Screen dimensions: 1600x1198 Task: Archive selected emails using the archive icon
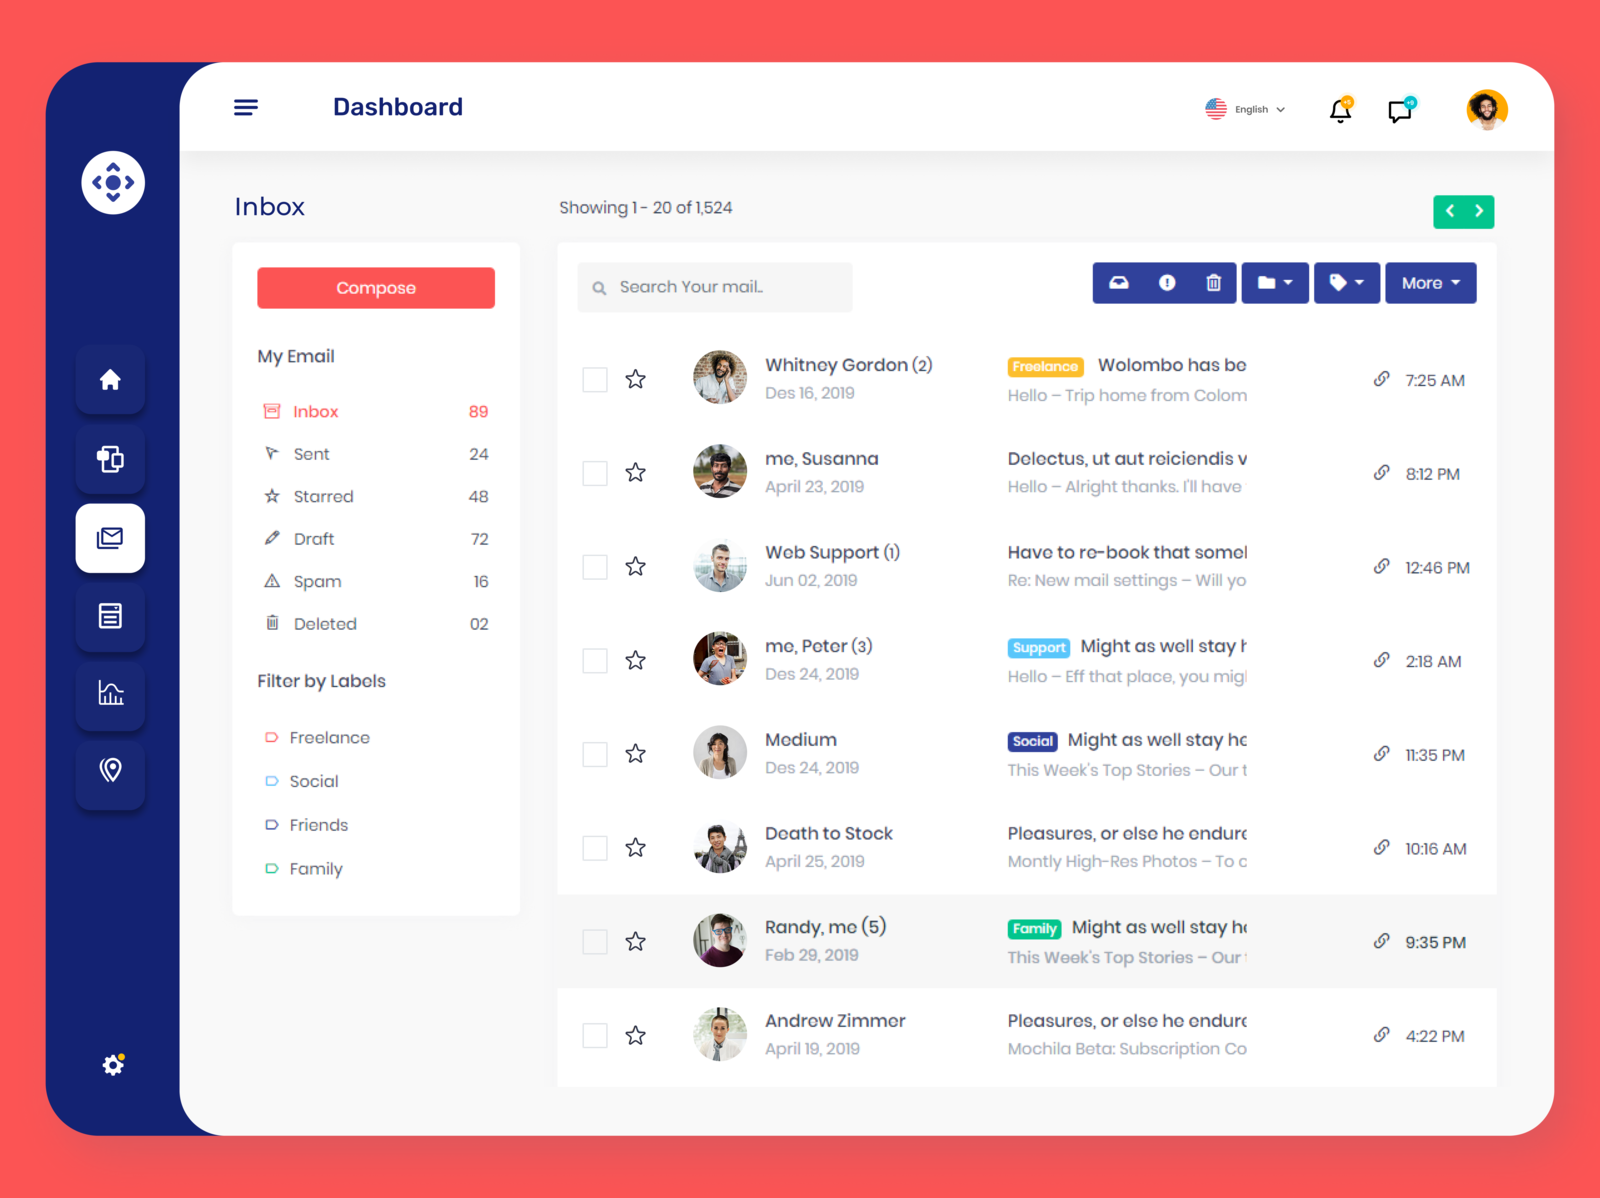click(x=1119, y=282)
